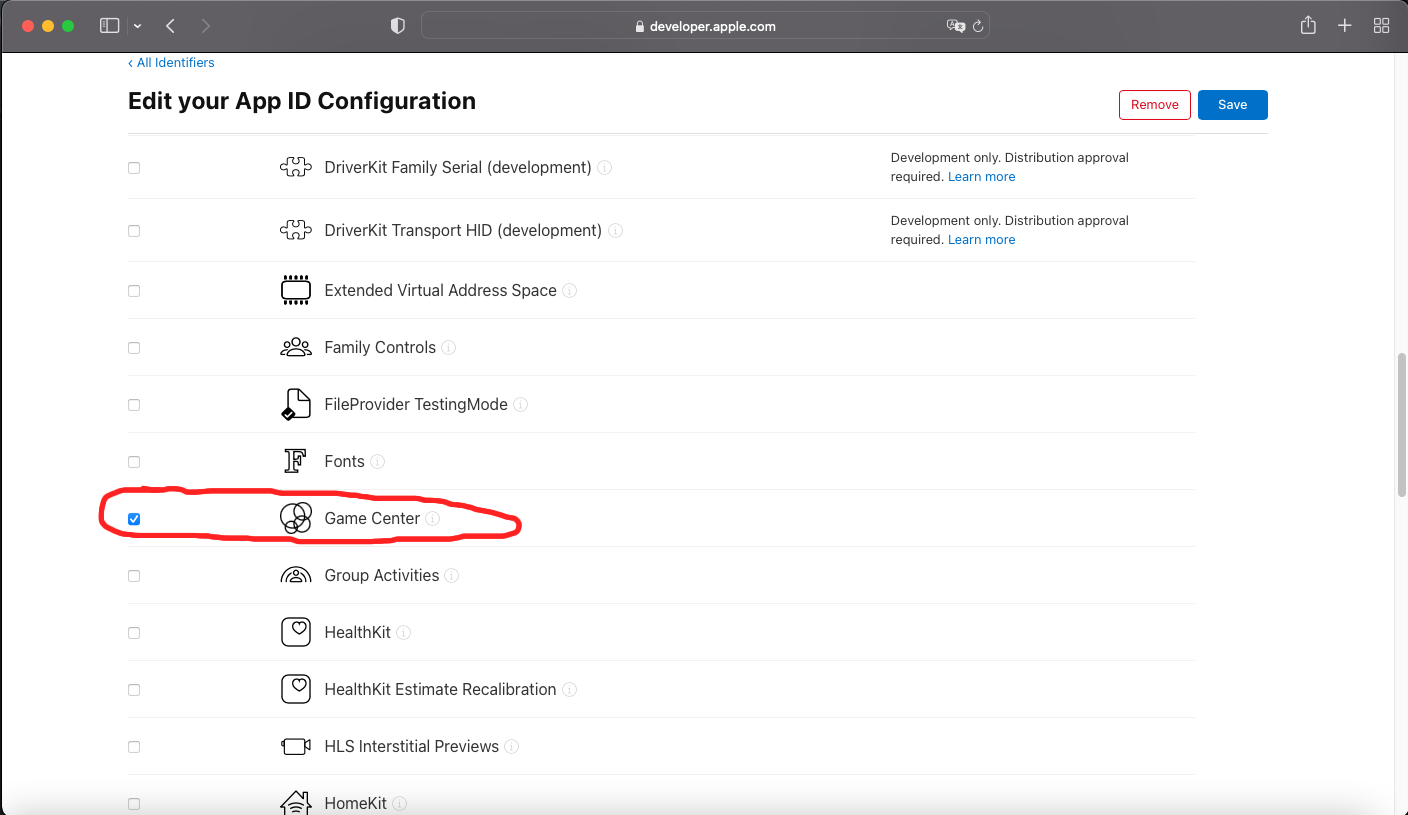
Task: Click the Fonts letter F icon
Action: click(296, 460)
